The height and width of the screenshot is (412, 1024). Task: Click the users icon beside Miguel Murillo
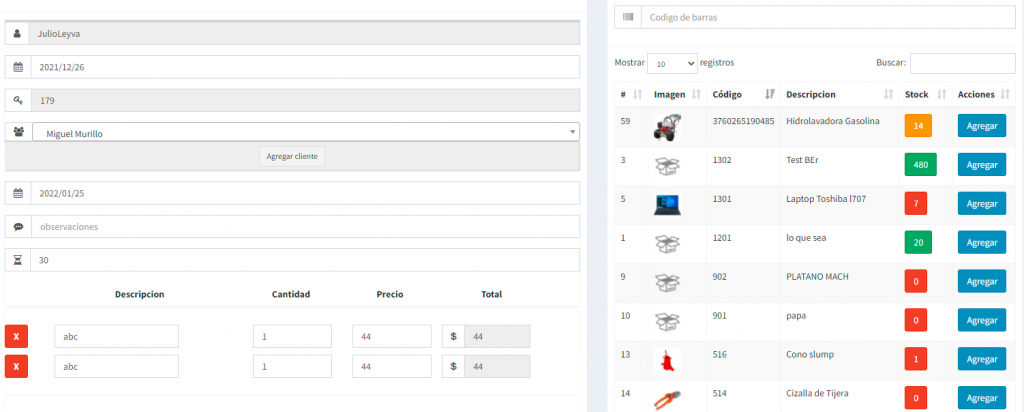tap(18, 132)
